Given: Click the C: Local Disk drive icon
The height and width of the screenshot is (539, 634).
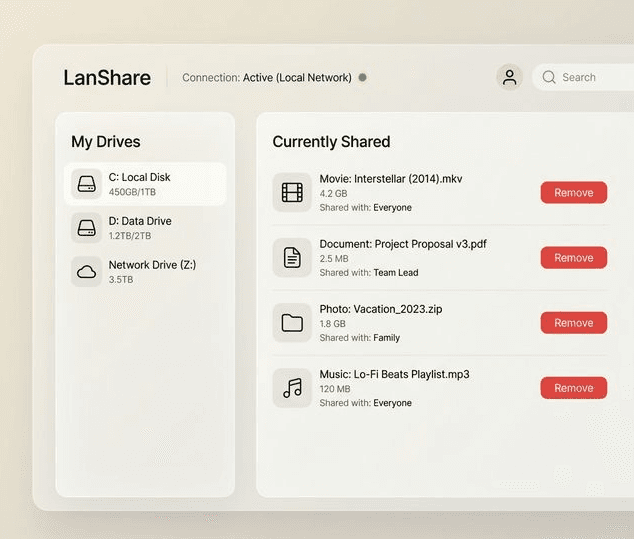Looking at the screenshot, I should coord(87,184).
